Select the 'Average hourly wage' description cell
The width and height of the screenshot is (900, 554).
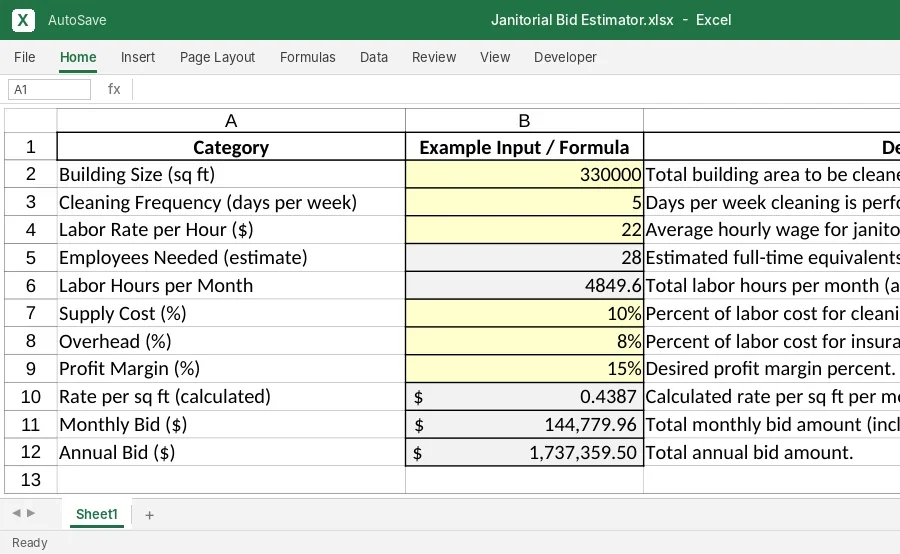[x=771, y=230]
